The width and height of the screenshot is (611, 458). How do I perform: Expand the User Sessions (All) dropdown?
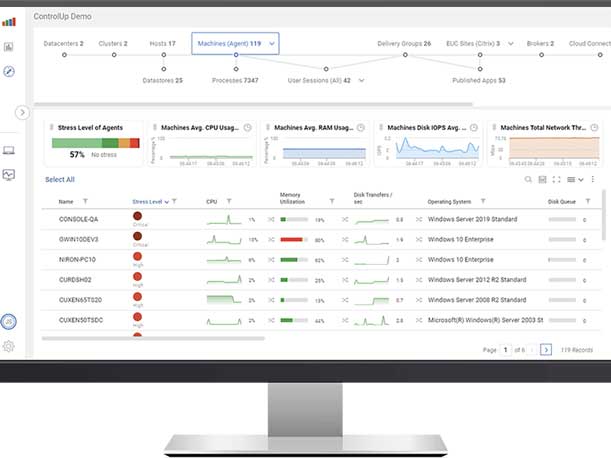(x=360, y=80)
